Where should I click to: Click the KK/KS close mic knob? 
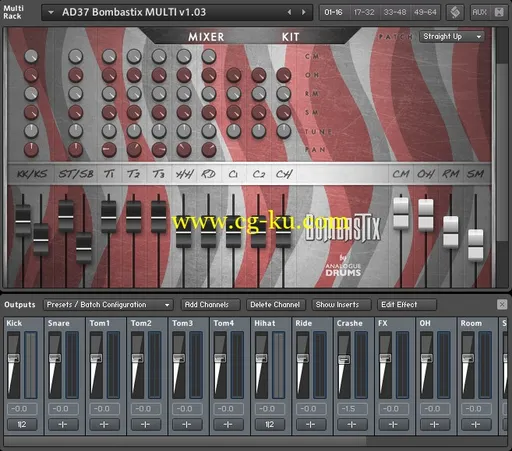(31, 56)
